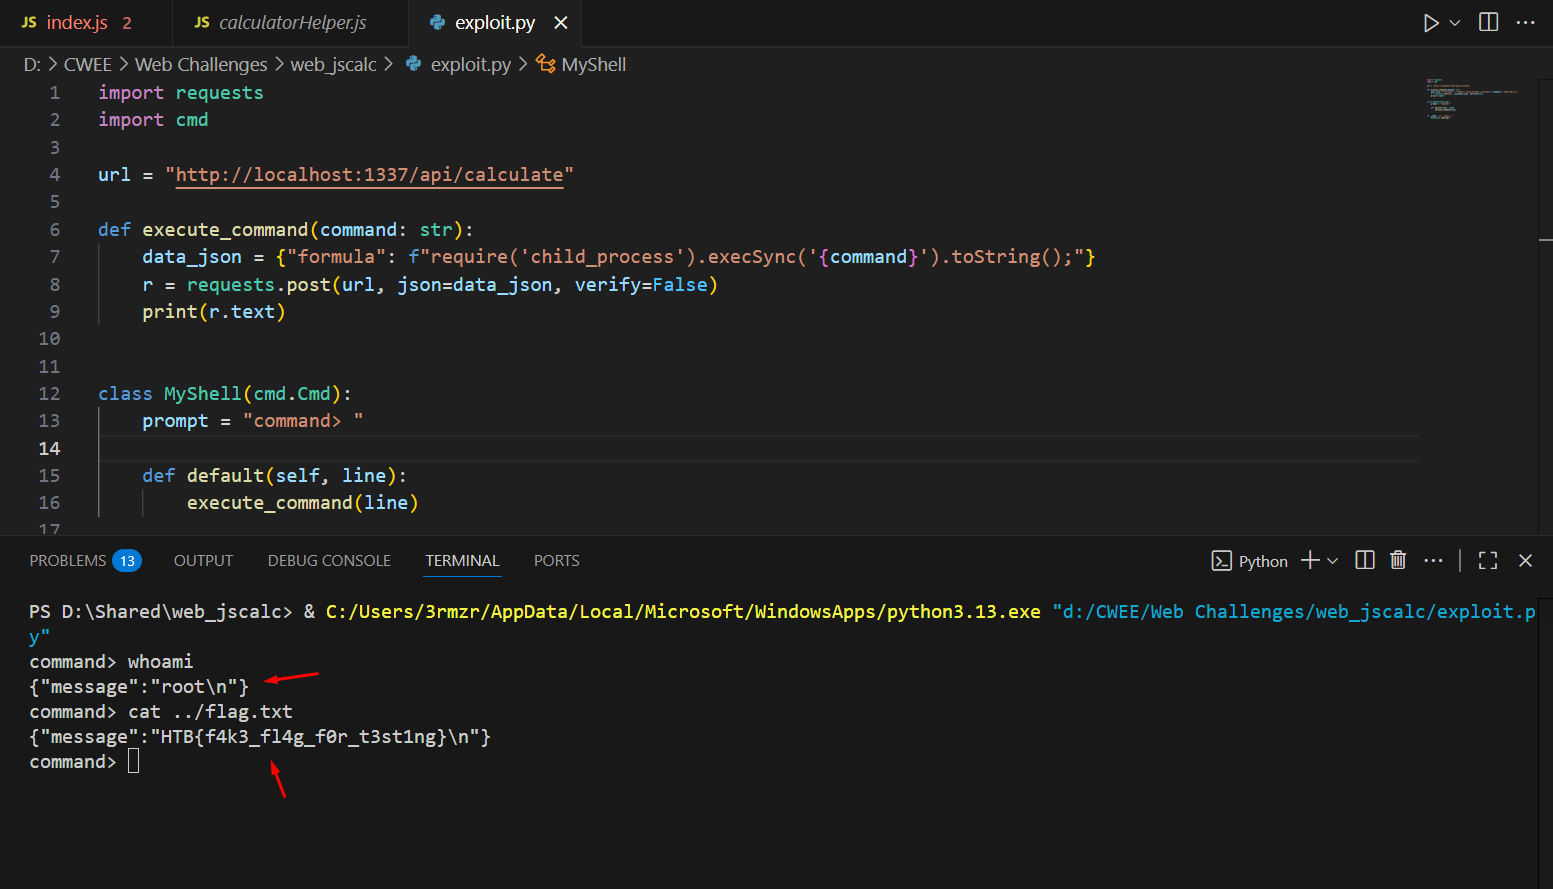Click the terminal input cursor prompt

click(134, 762)
